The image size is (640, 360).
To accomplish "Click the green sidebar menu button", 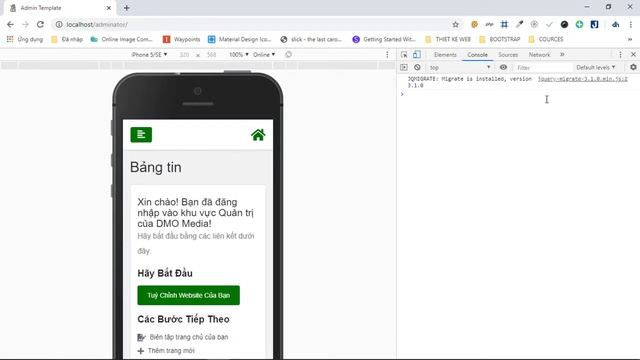I will [141, 135].
